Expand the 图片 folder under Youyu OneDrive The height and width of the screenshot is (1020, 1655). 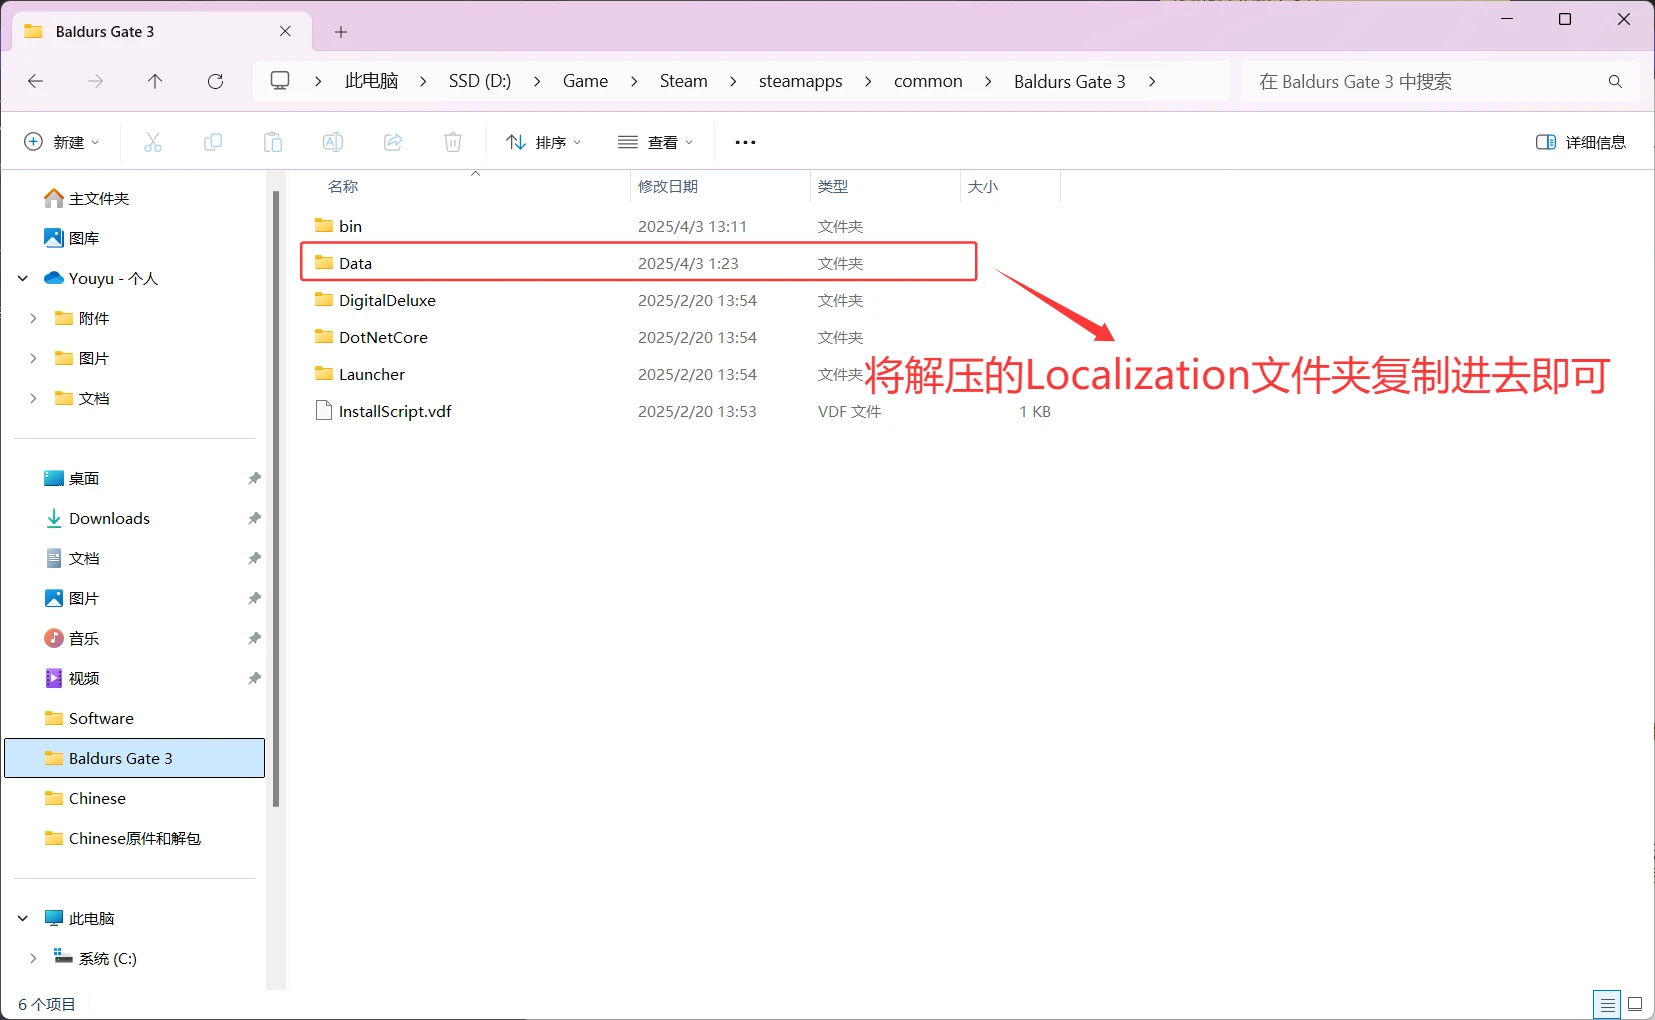coord(33,358)
